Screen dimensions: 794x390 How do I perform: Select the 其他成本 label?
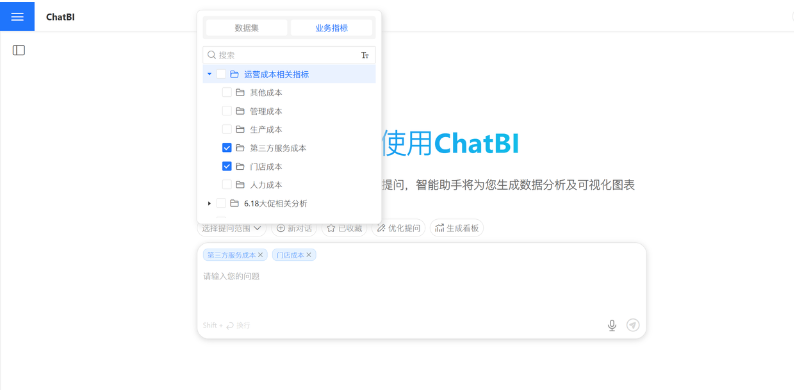[x=266, y=93]
